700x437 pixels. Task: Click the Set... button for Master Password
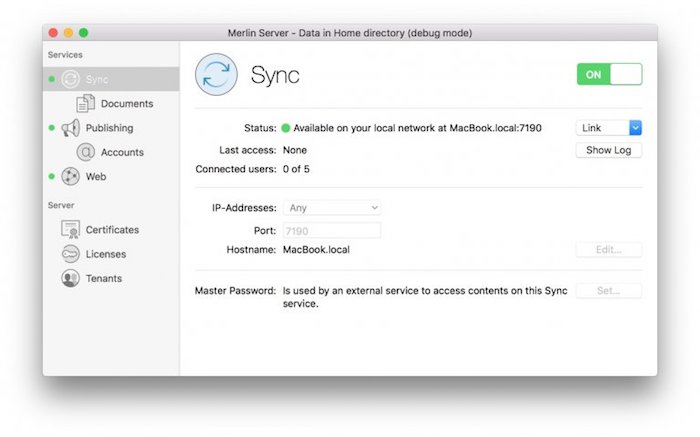[609, 291]
